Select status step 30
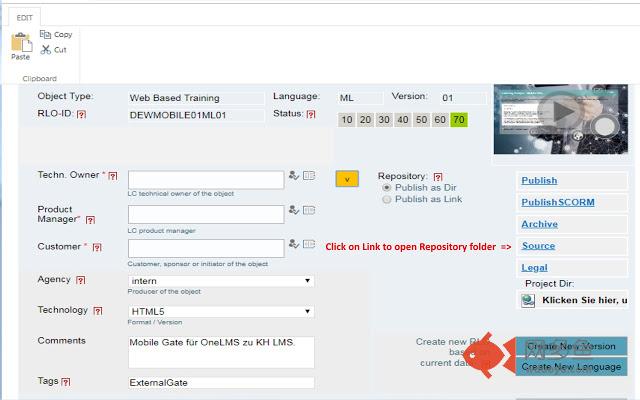 coord(384,120)
